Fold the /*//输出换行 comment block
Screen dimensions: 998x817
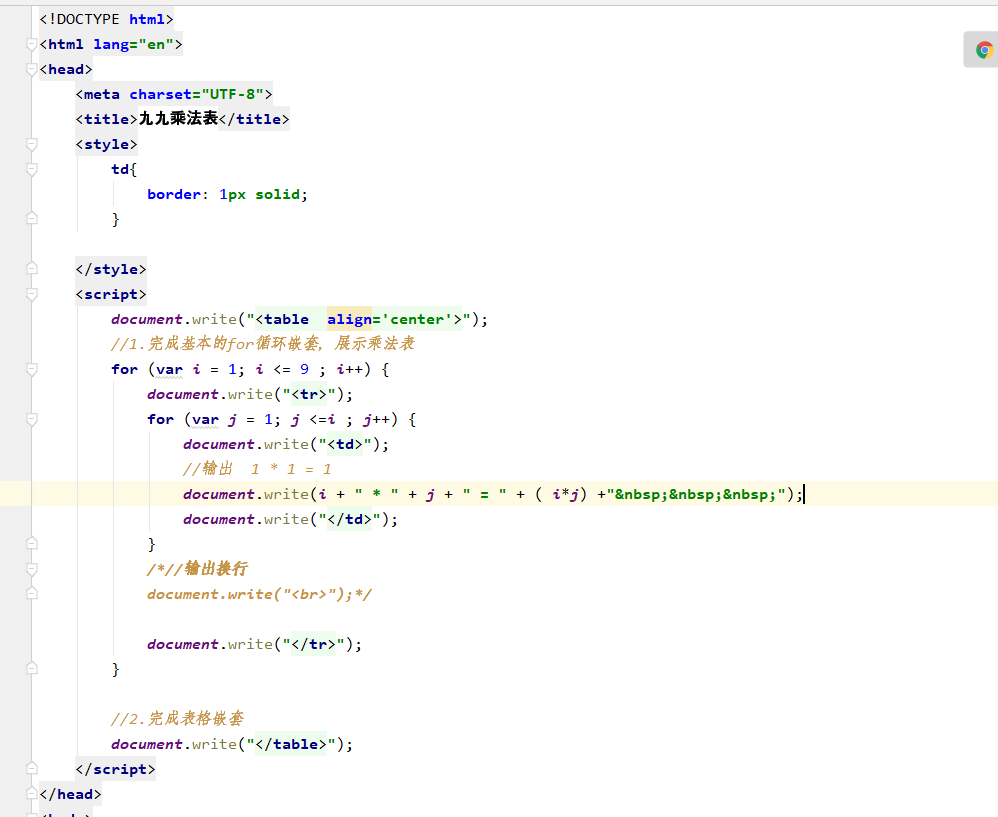pos(31,568)
